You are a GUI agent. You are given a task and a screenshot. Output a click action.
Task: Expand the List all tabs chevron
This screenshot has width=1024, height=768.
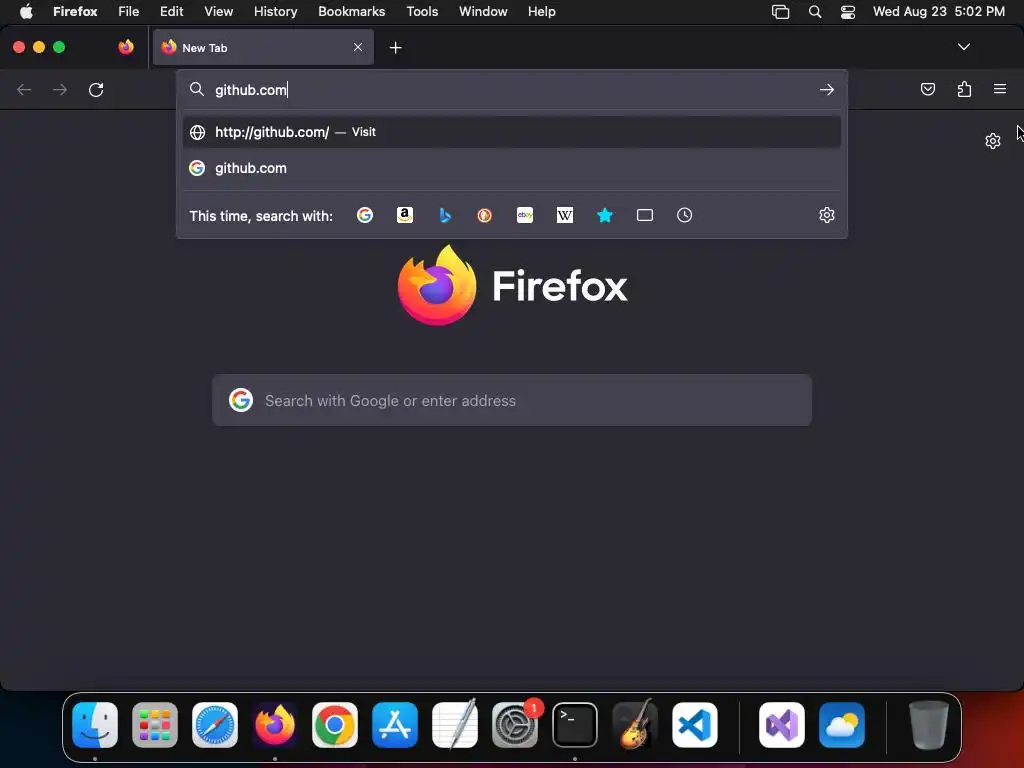(x=963, y=47)
